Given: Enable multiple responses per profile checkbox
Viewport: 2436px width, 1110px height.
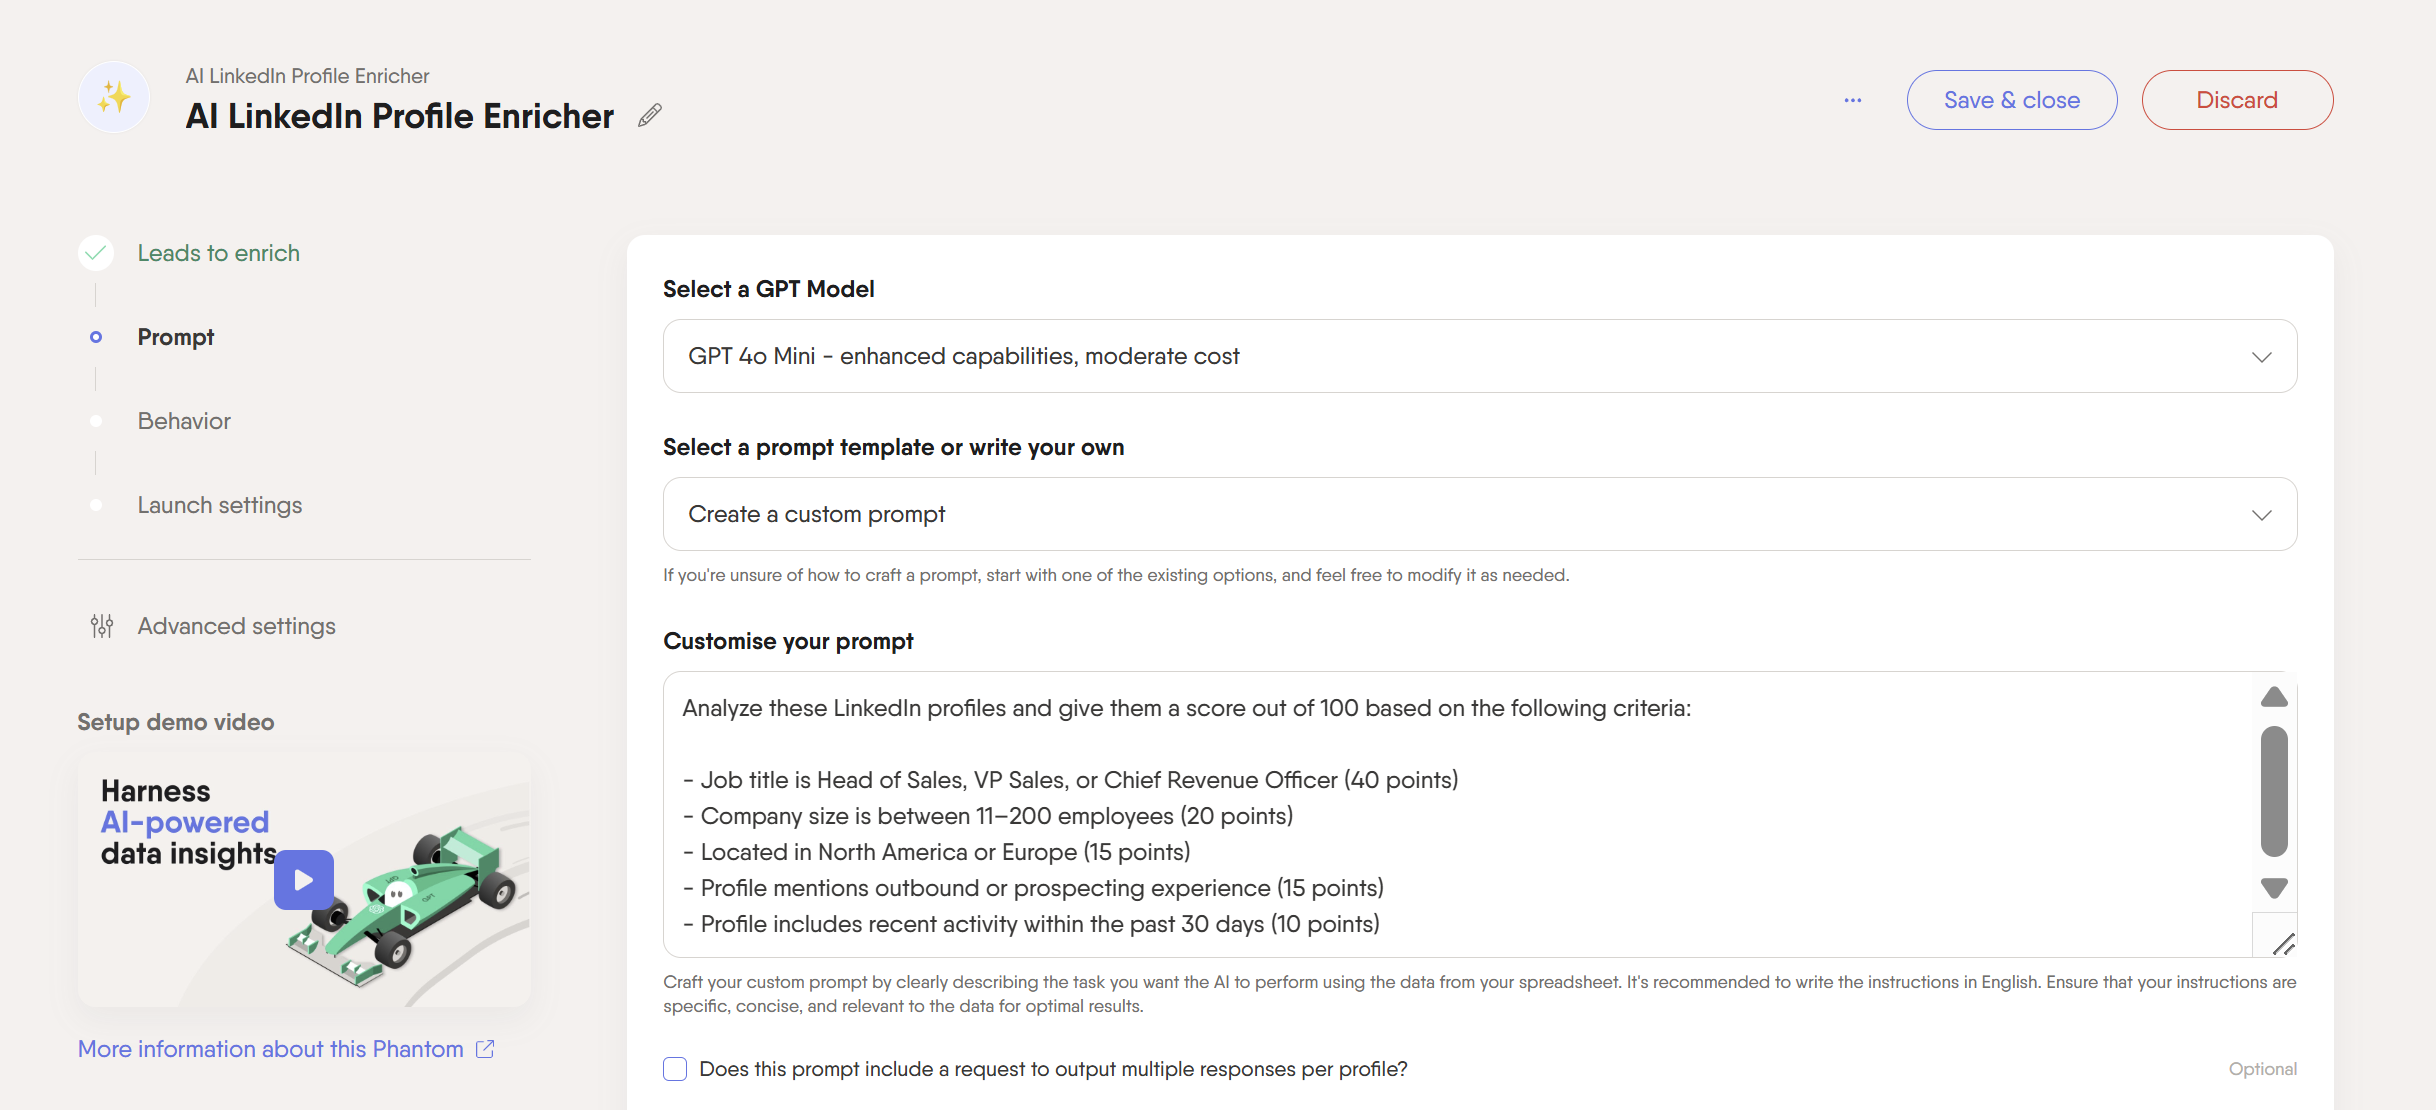Looking at the screenshot, I should click(675, 1069).
